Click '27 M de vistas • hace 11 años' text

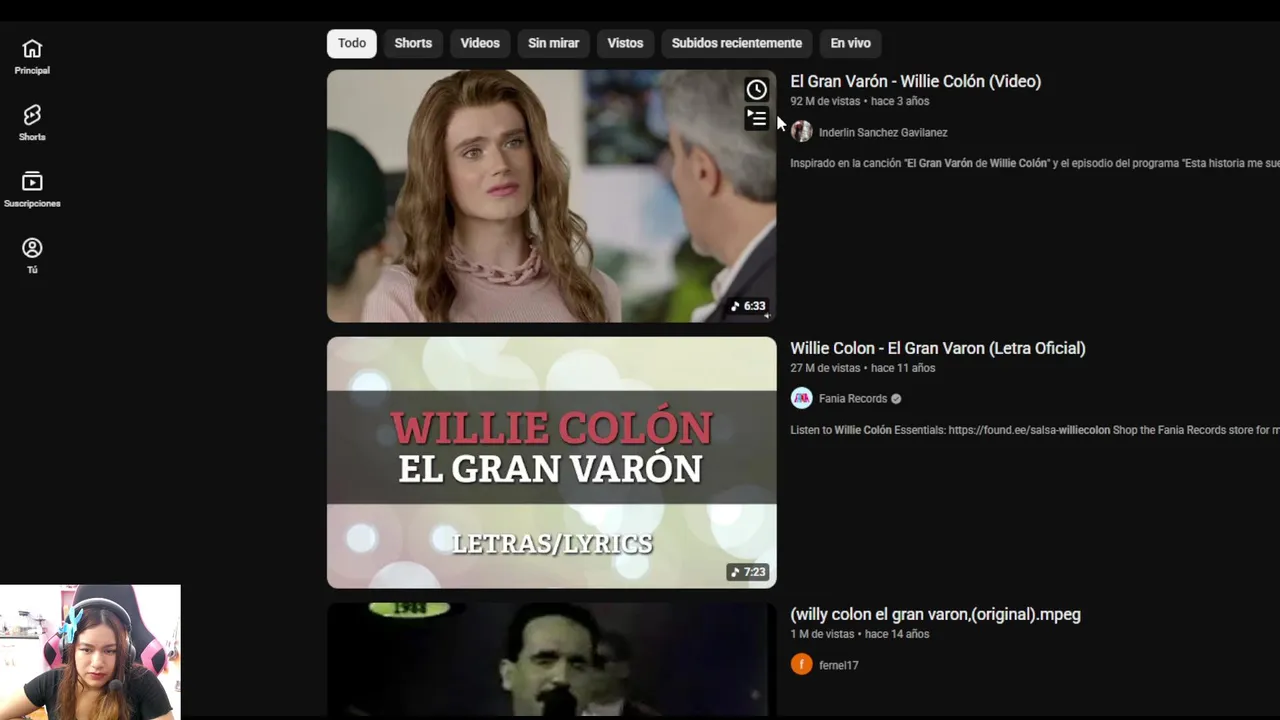point(863,368)
